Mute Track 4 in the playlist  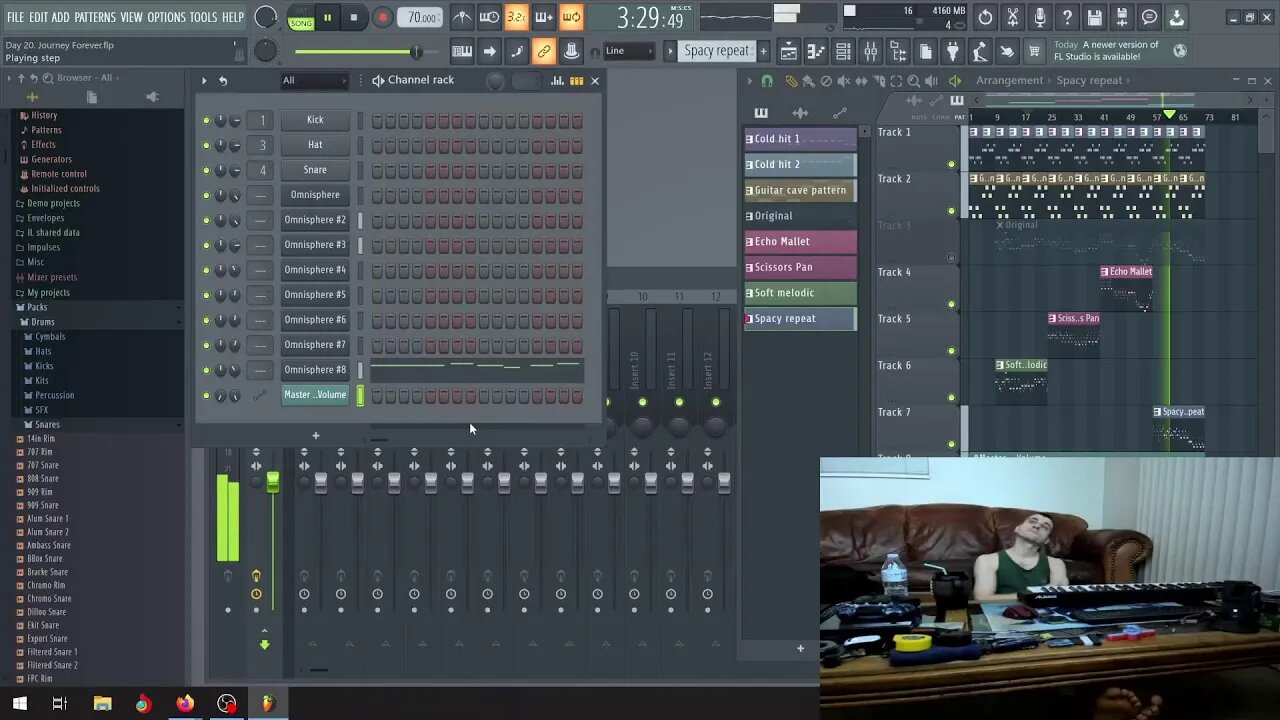coord(951,304)
